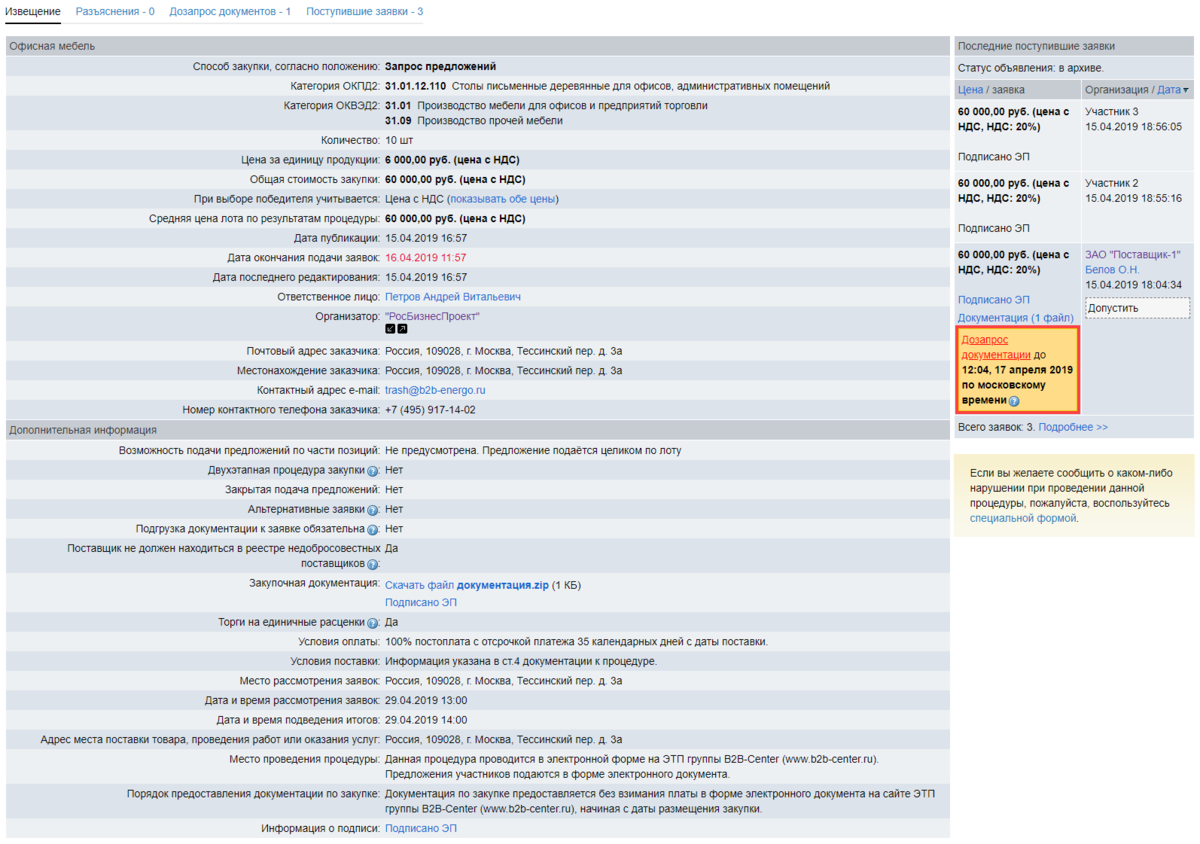The width and height of the screenshot is (1200, 844).
Task: Open the Поступившие заявки - 3 tab
Action: click(364, 12)
